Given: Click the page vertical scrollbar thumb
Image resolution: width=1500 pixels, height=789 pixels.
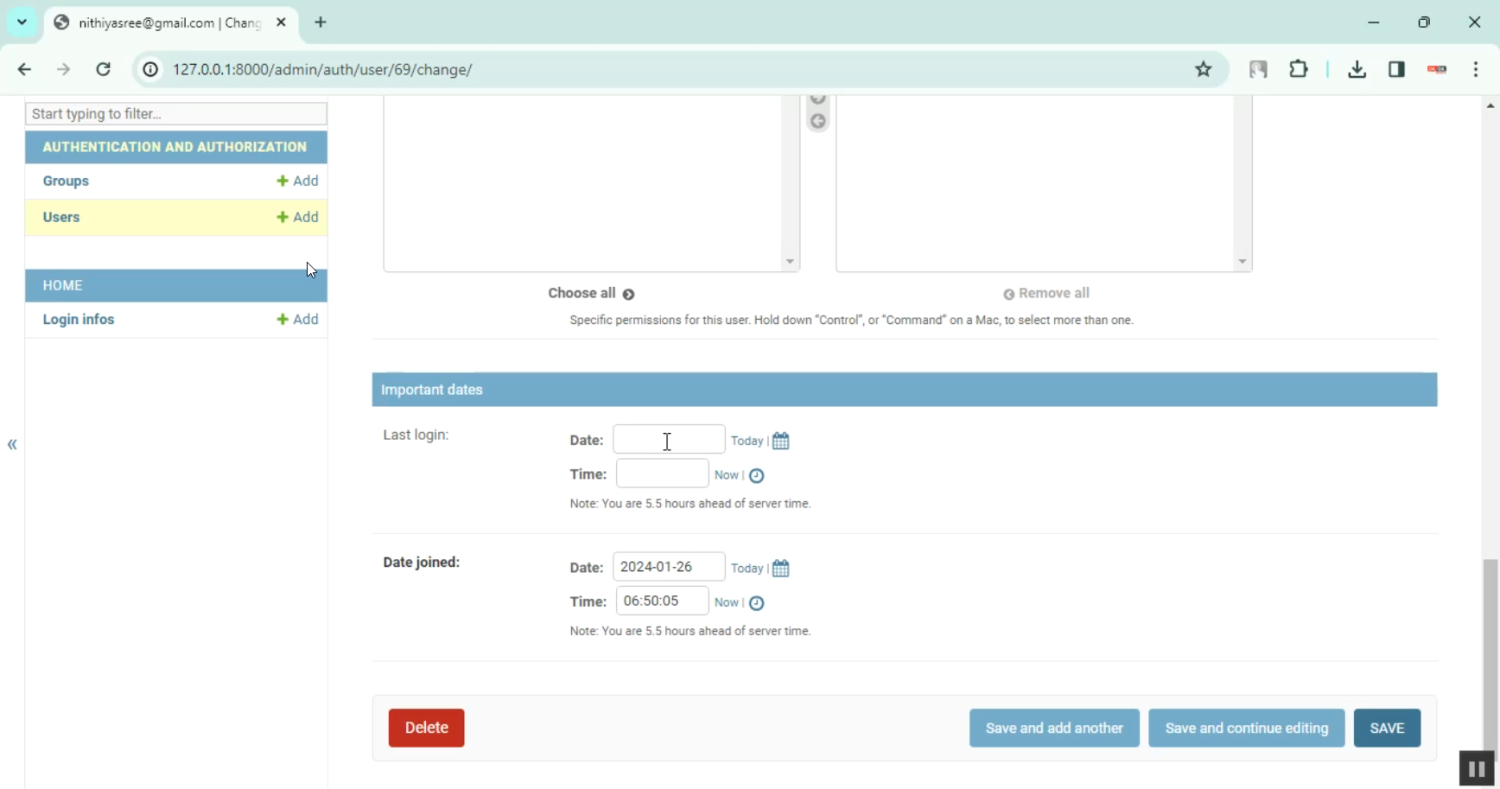Looking at the screenshot, I should tap(1490, 640).
